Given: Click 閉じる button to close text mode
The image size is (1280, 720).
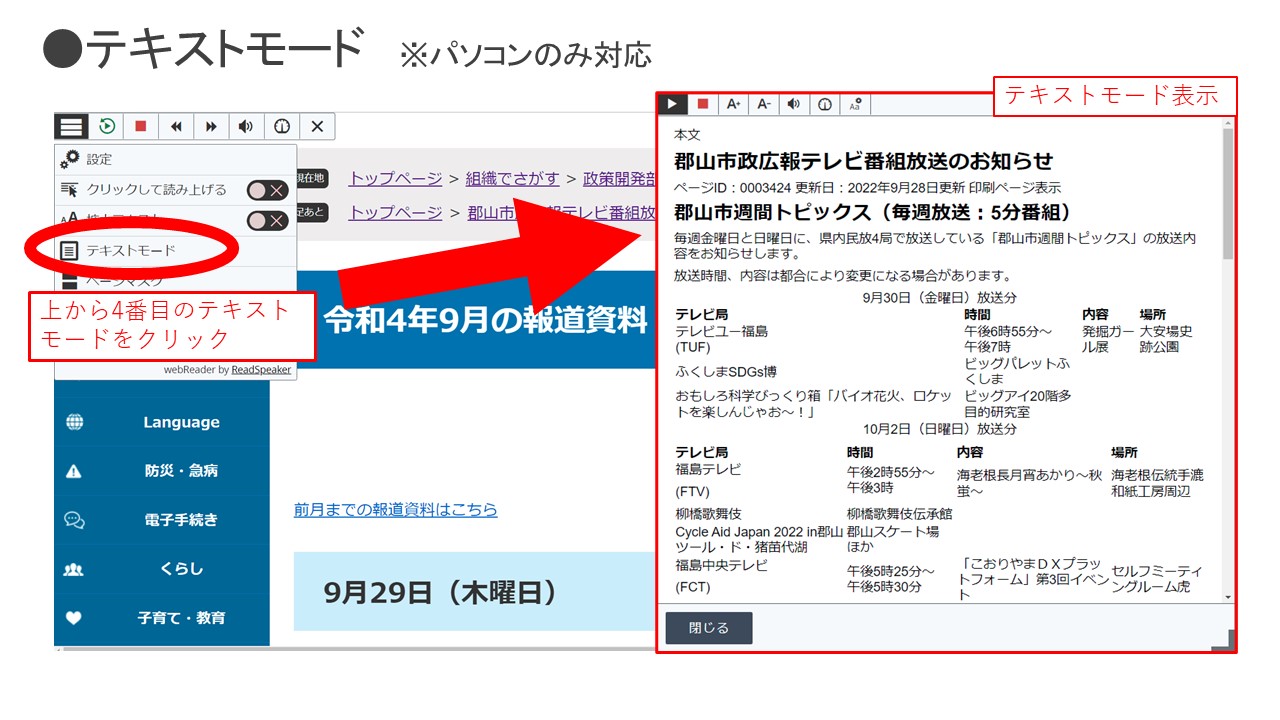Looking at the screenshot, I should pos(709,628).
